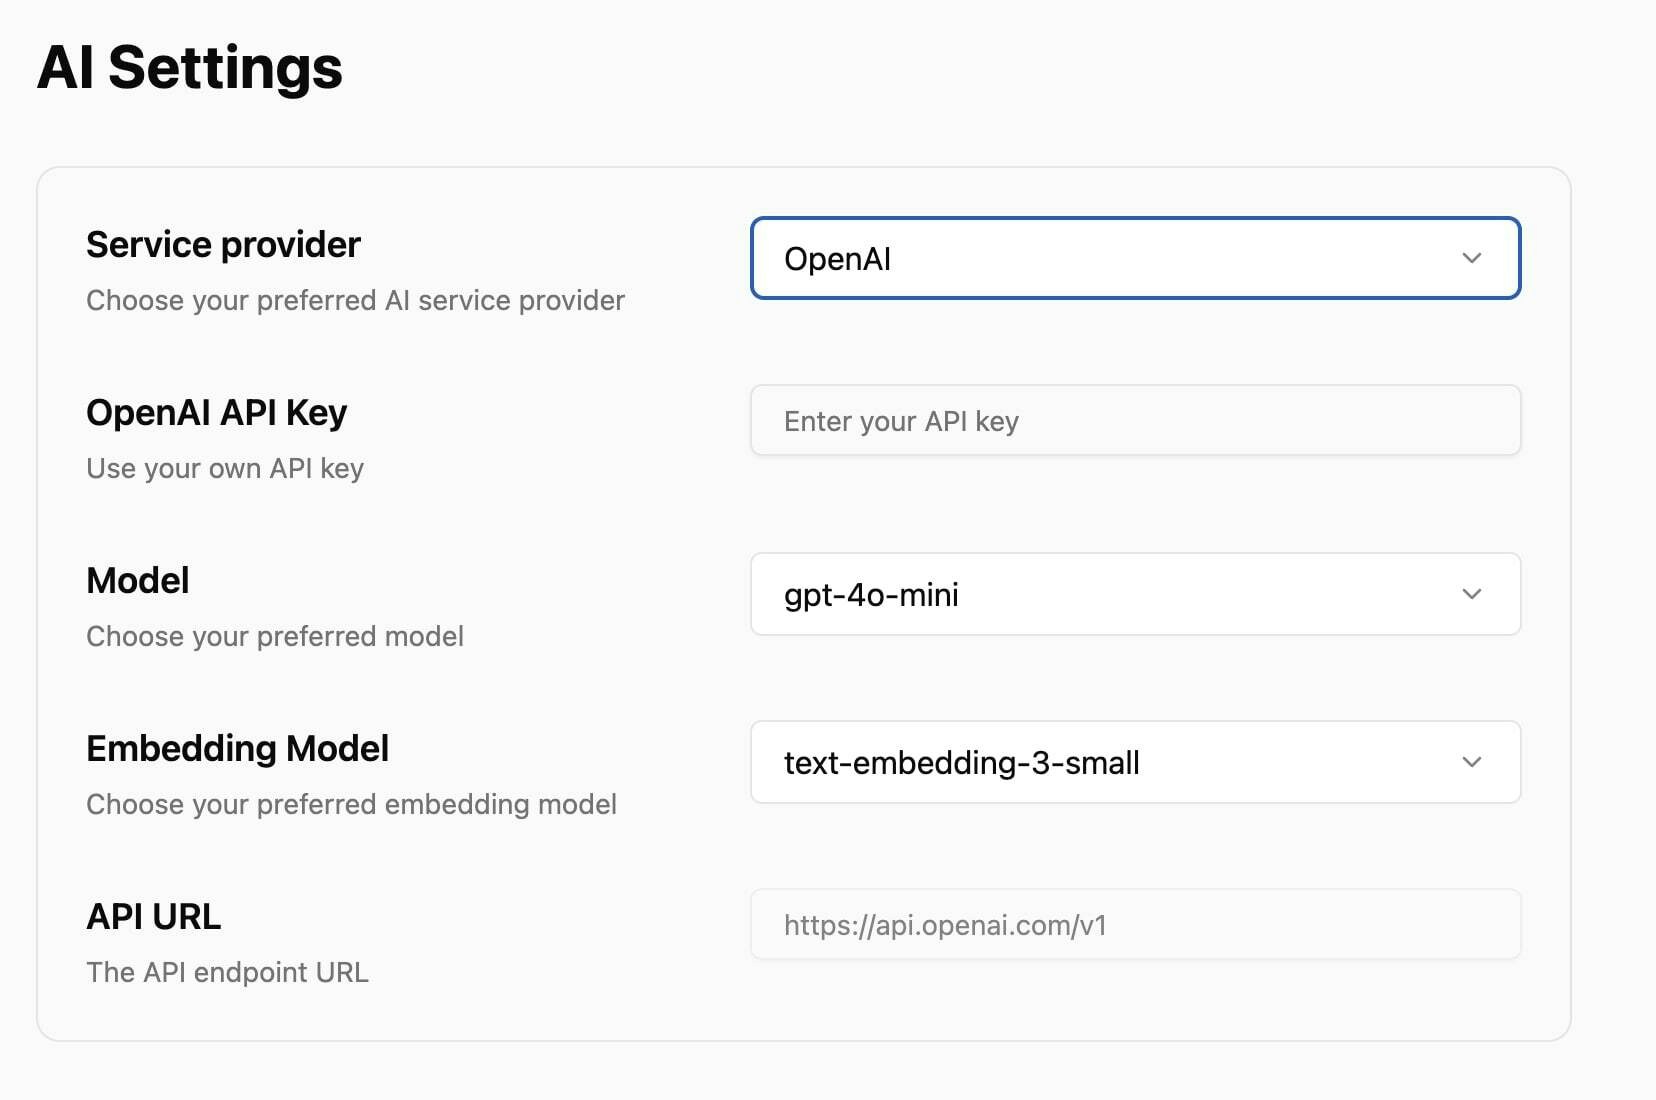Click the API URL input field
This screenshot has width=1656, height=1100.
click(x=1135, y=925)
